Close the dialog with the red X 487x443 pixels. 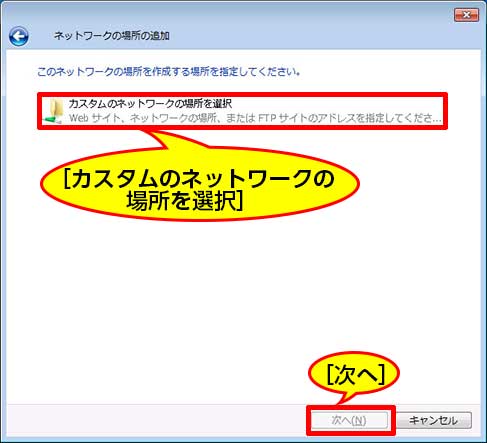(466, 15)
